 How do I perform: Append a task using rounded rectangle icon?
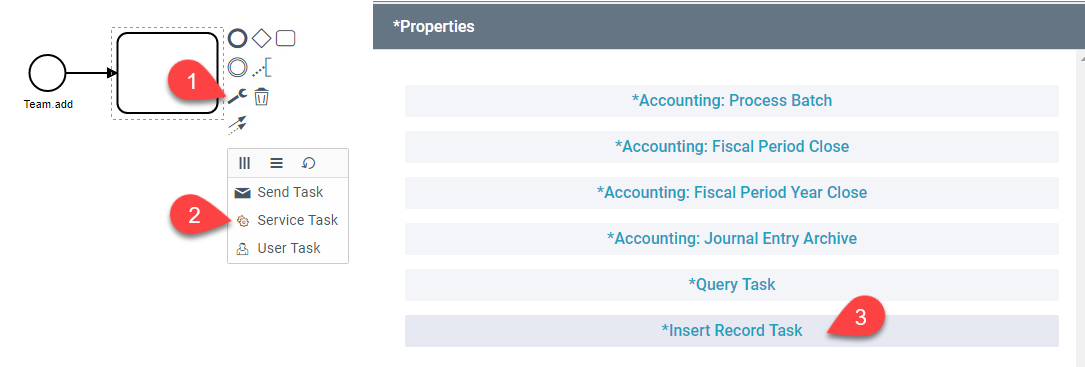pos(286,39)
